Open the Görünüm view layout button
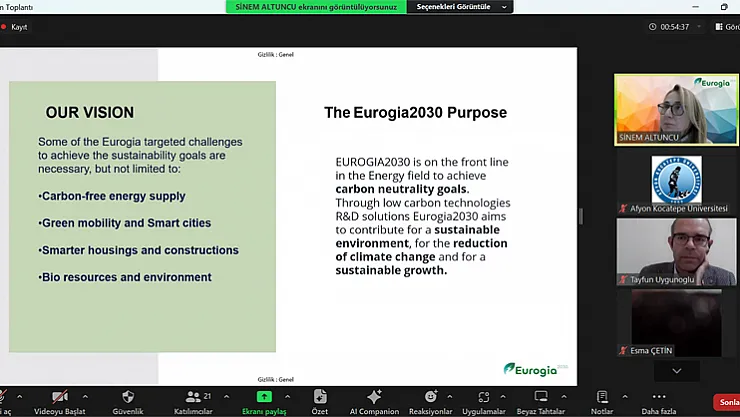Image resolution: width=740 pixels, height=417 pixels. pyautogui.click(x=727, y=27)
